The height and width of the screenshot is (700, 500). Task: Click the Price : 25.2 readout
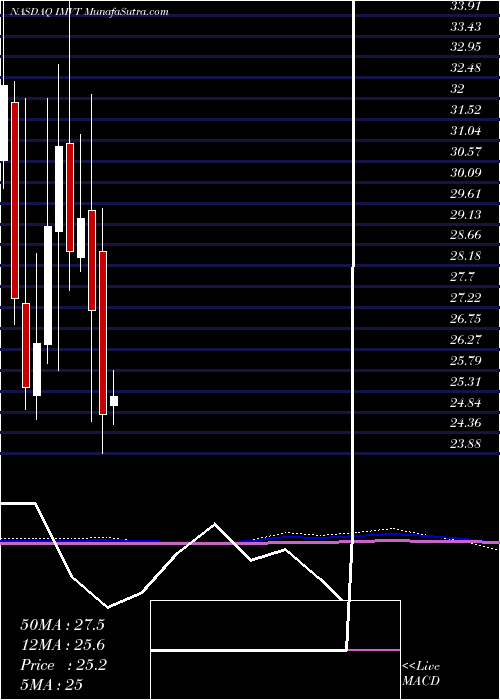63,665
